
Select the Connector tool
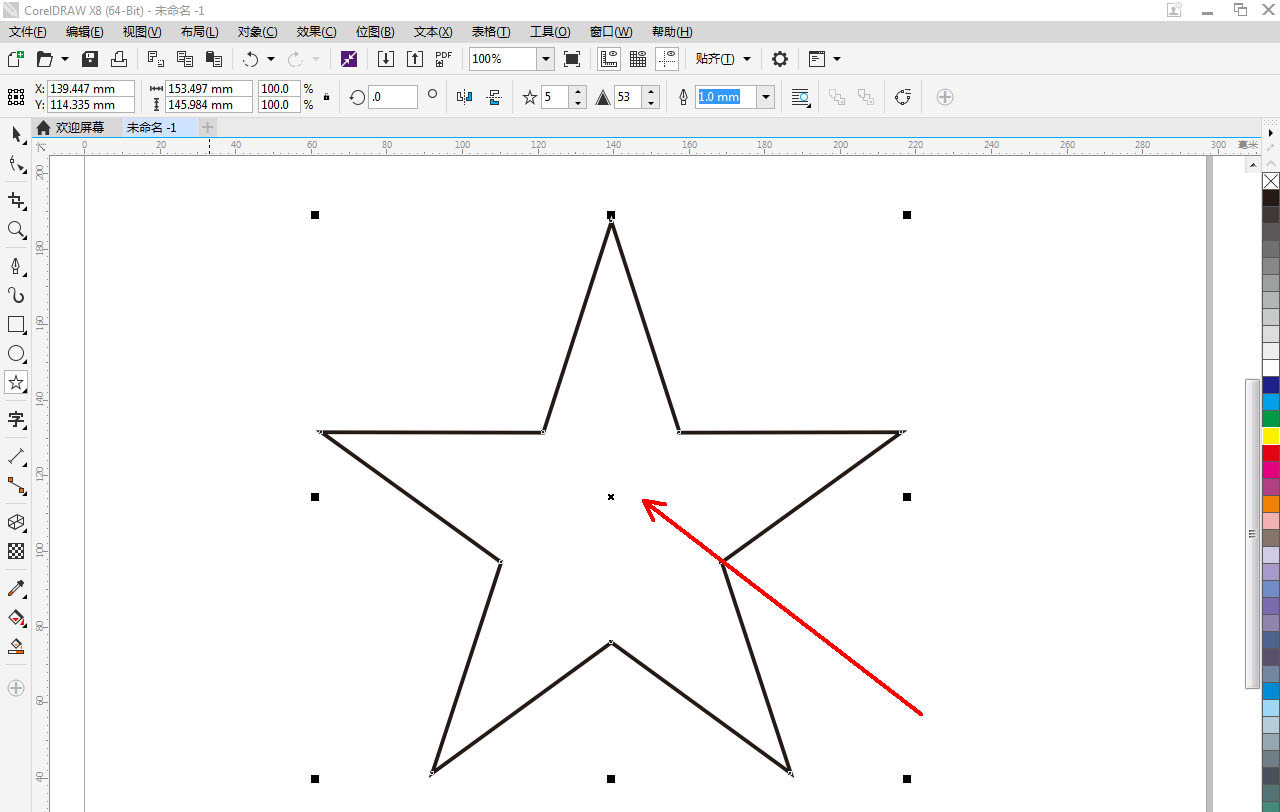pos(16,486)
